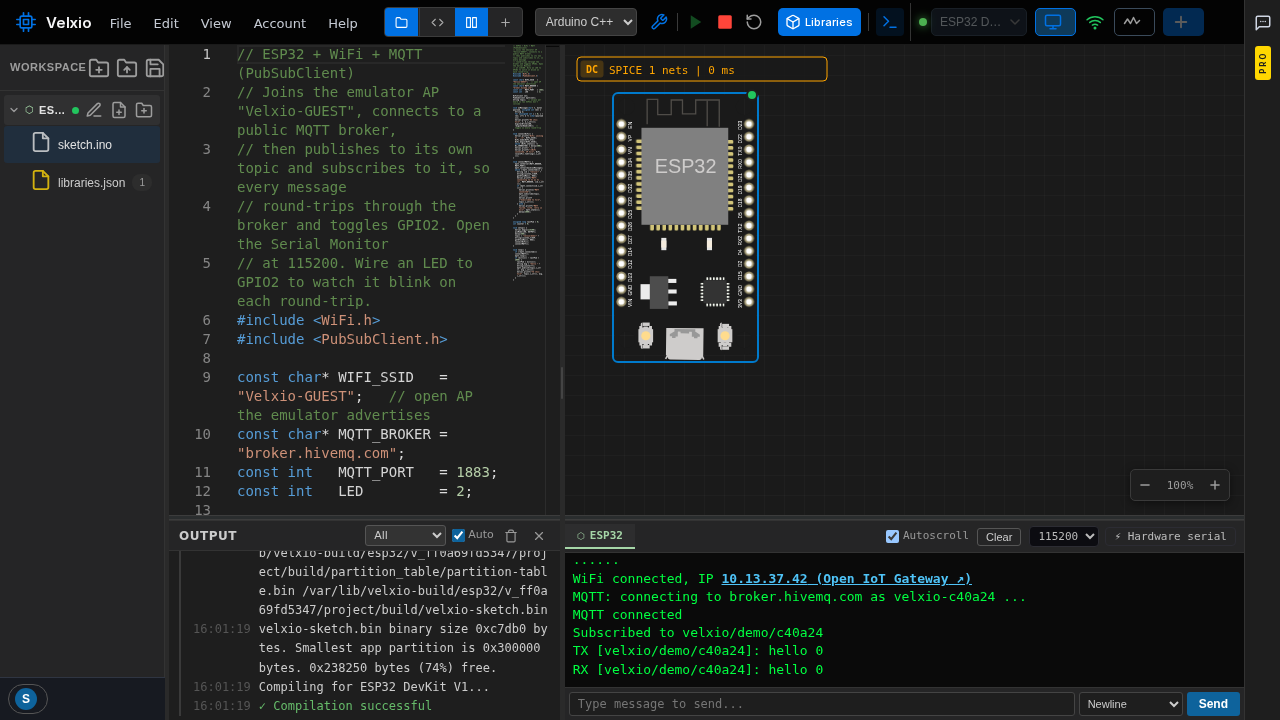Viewport: 1280px width, 720px height.
Task: Click Clear in the serial monitor
Action: 999,537
